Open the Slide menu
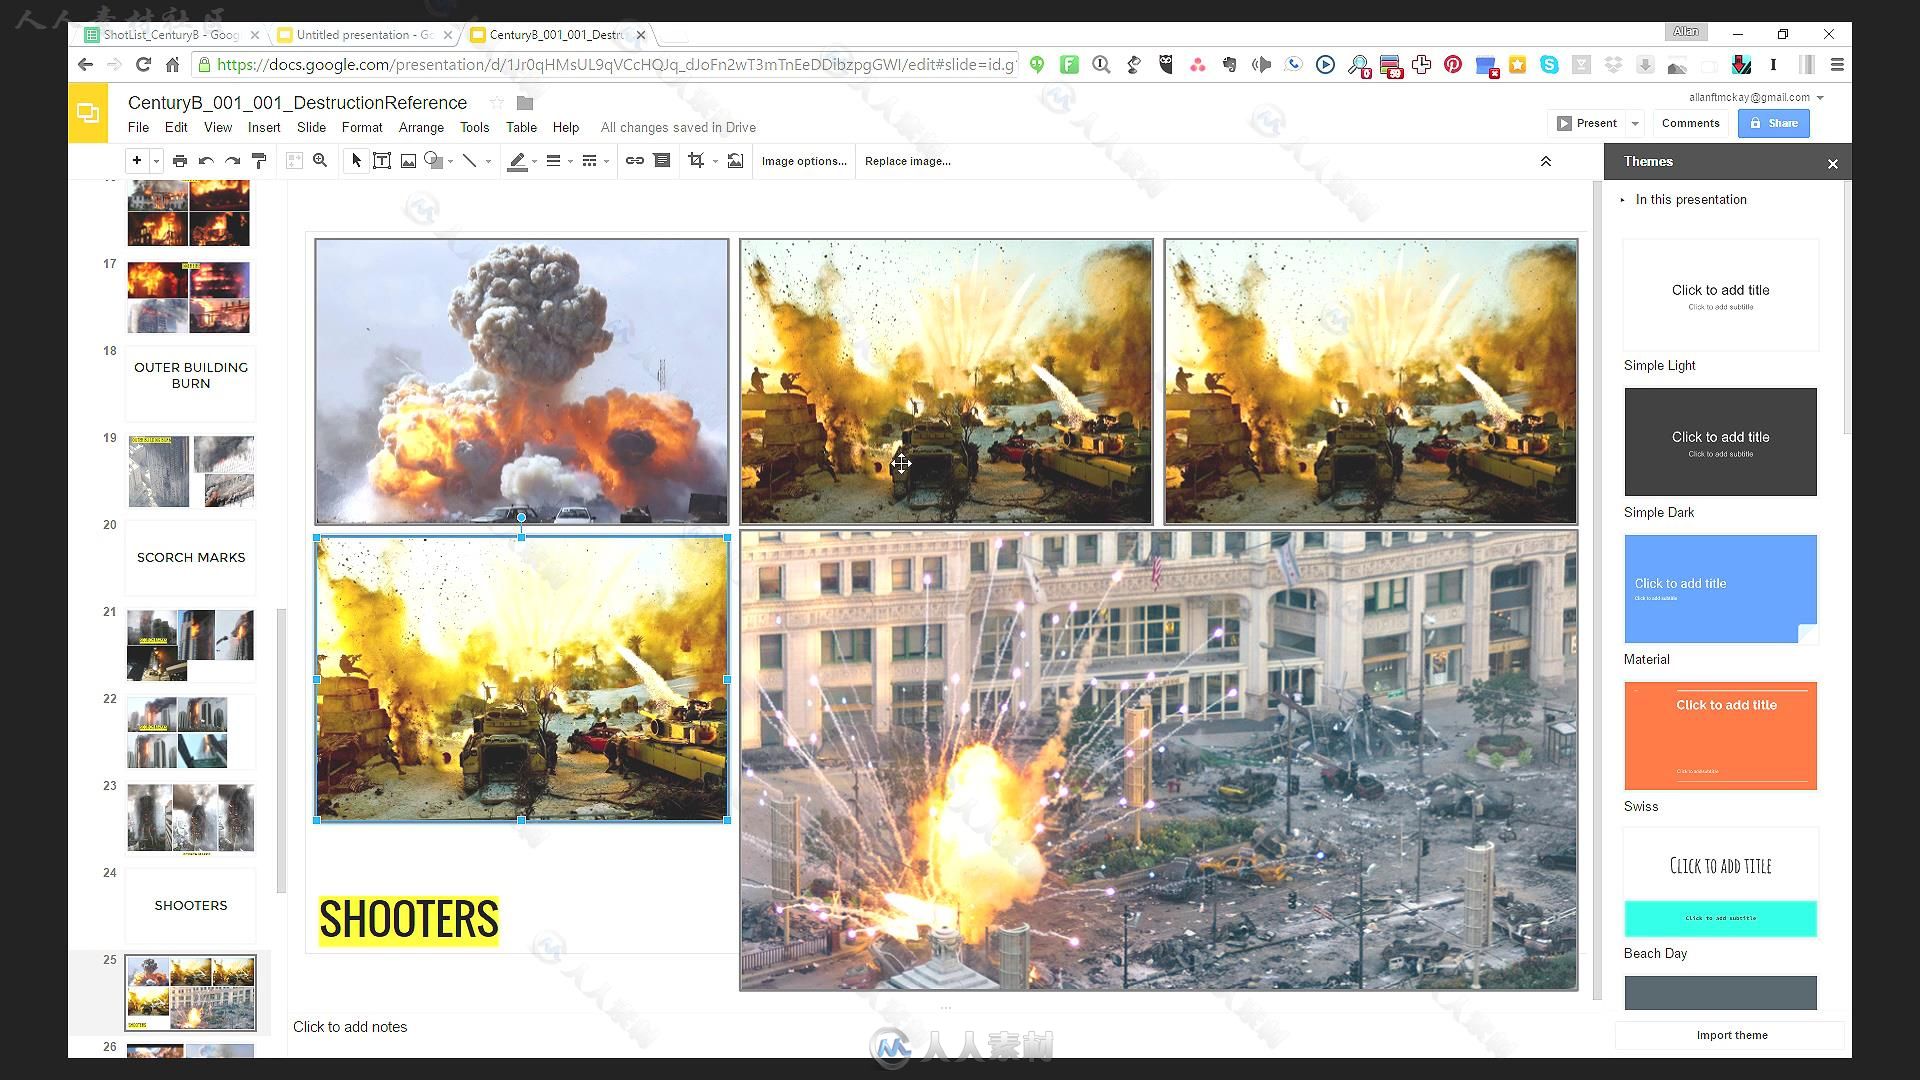This screenshot has width=1920, height=1080. pyautogui.click(x=311, y=128)
